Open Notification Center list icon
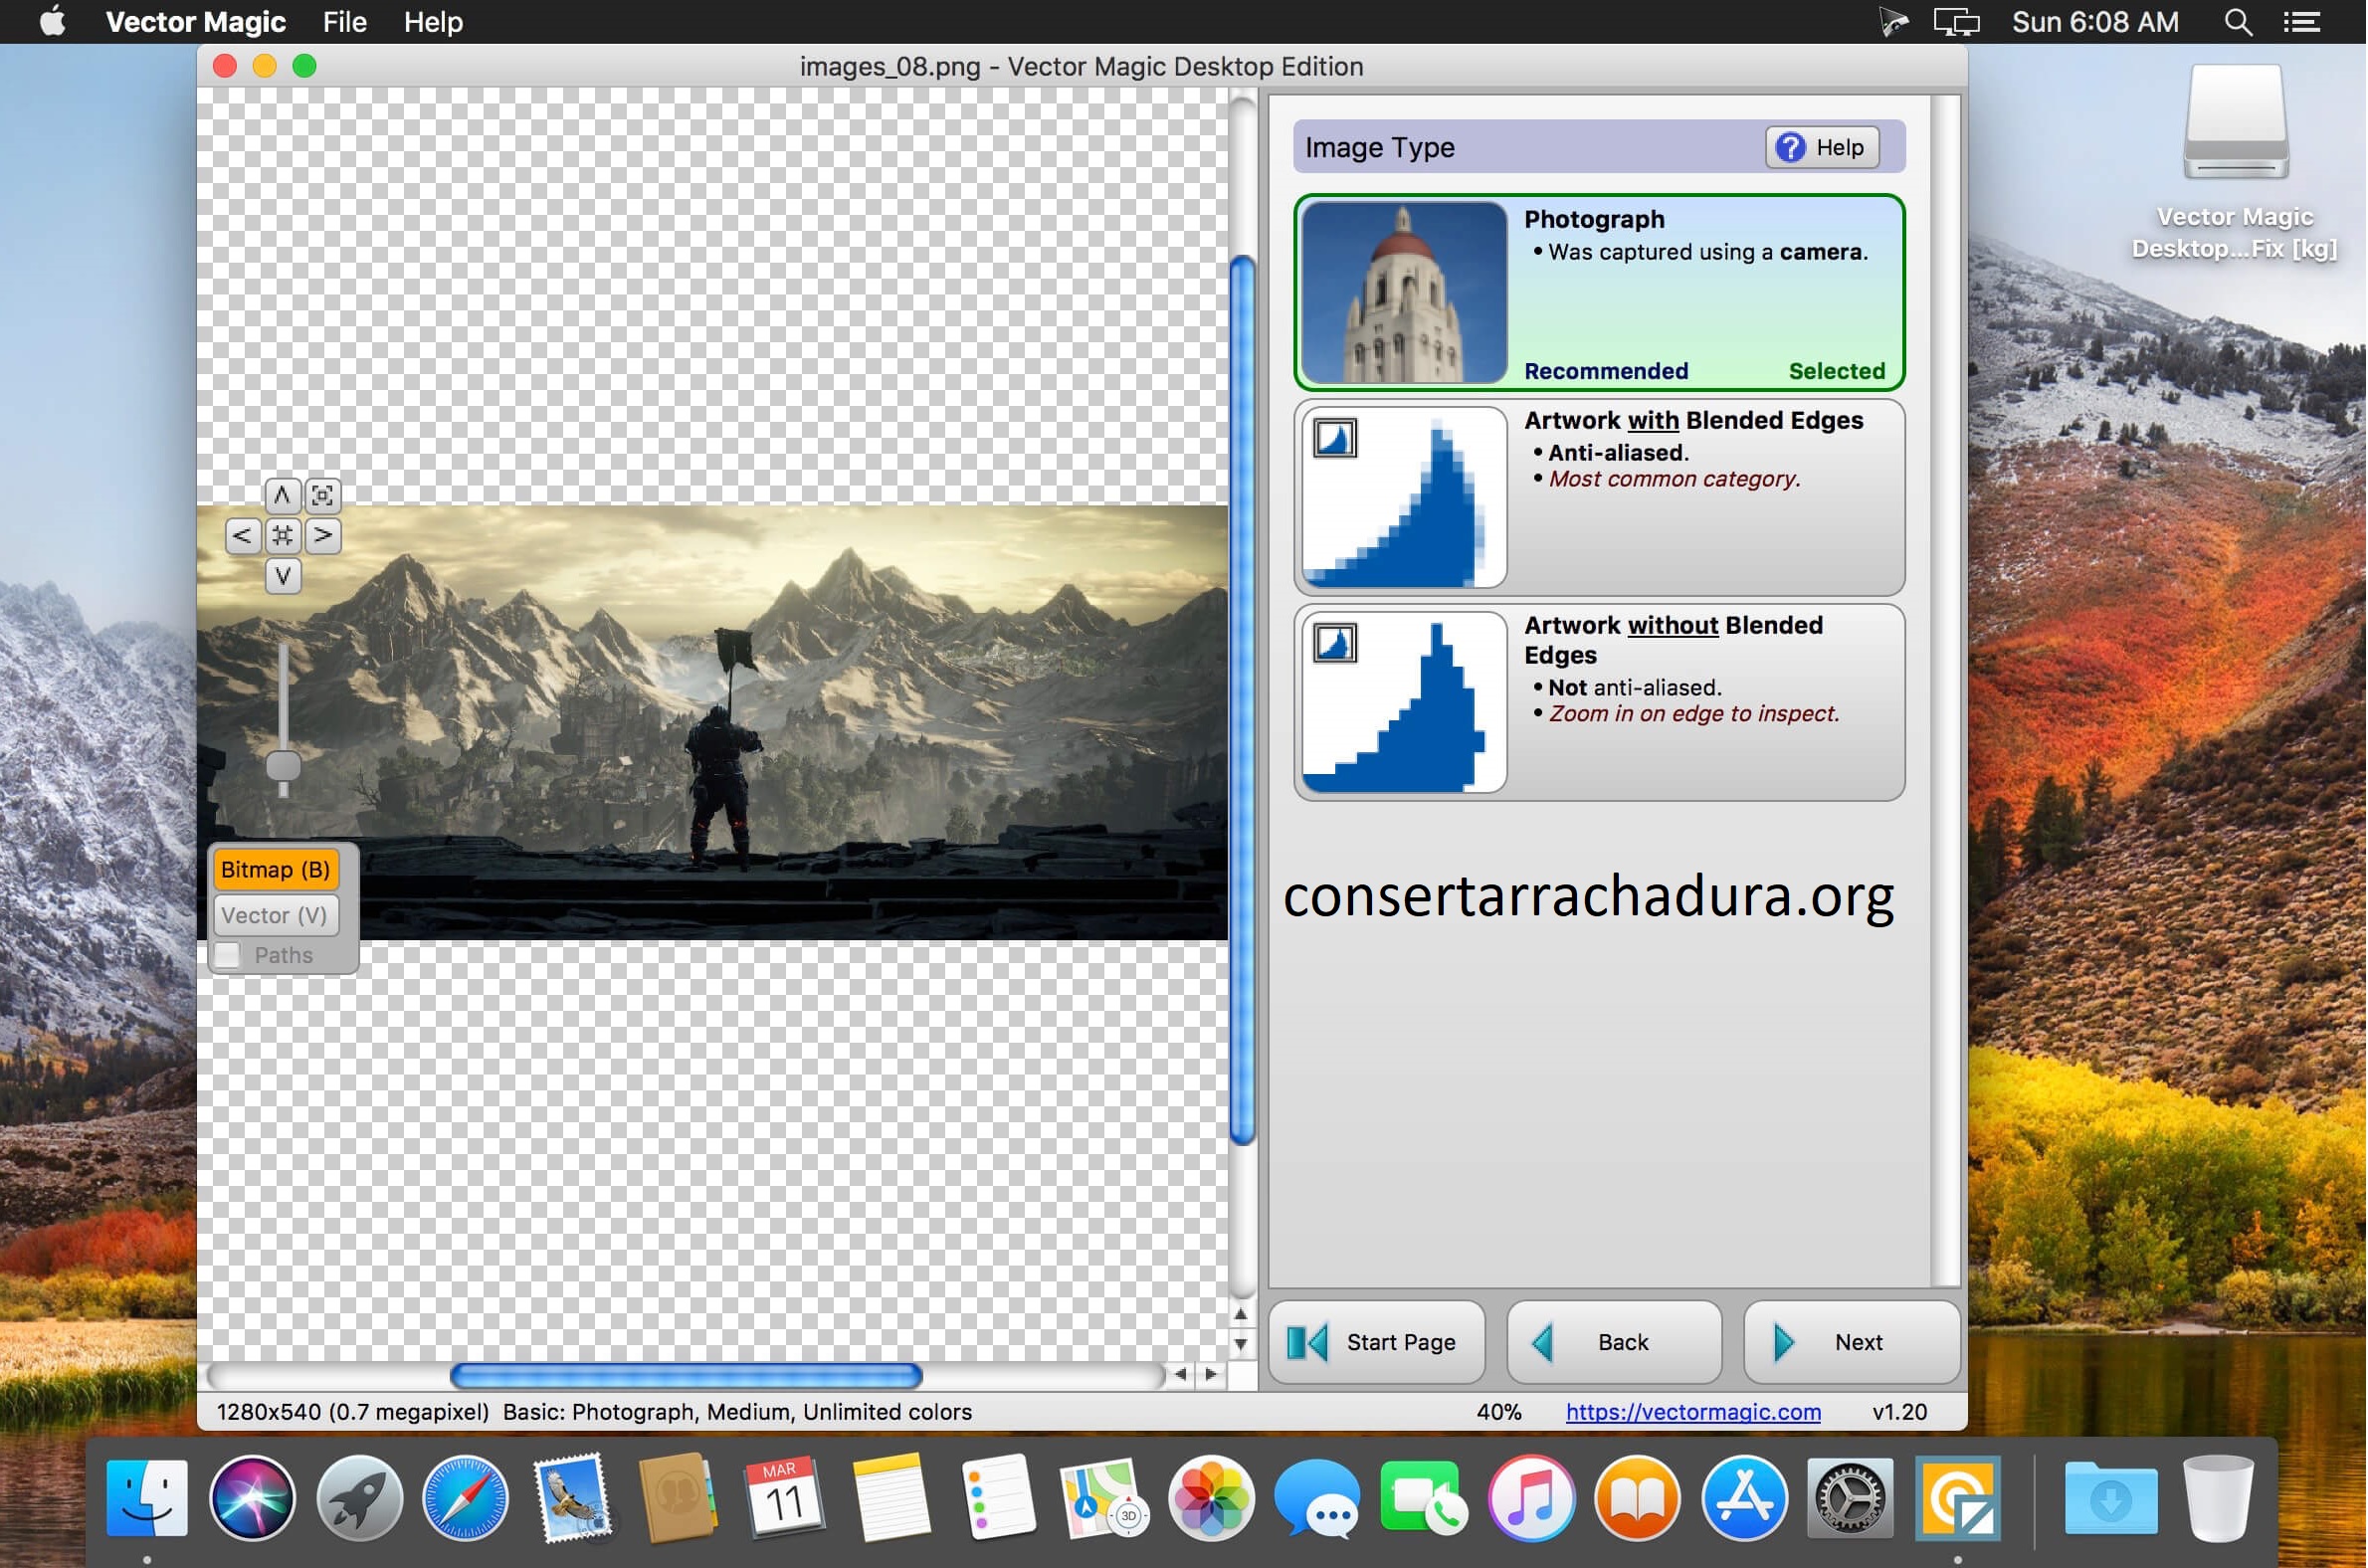The width and height of the screenshot is (2368, 1568). click(2302, 22)
